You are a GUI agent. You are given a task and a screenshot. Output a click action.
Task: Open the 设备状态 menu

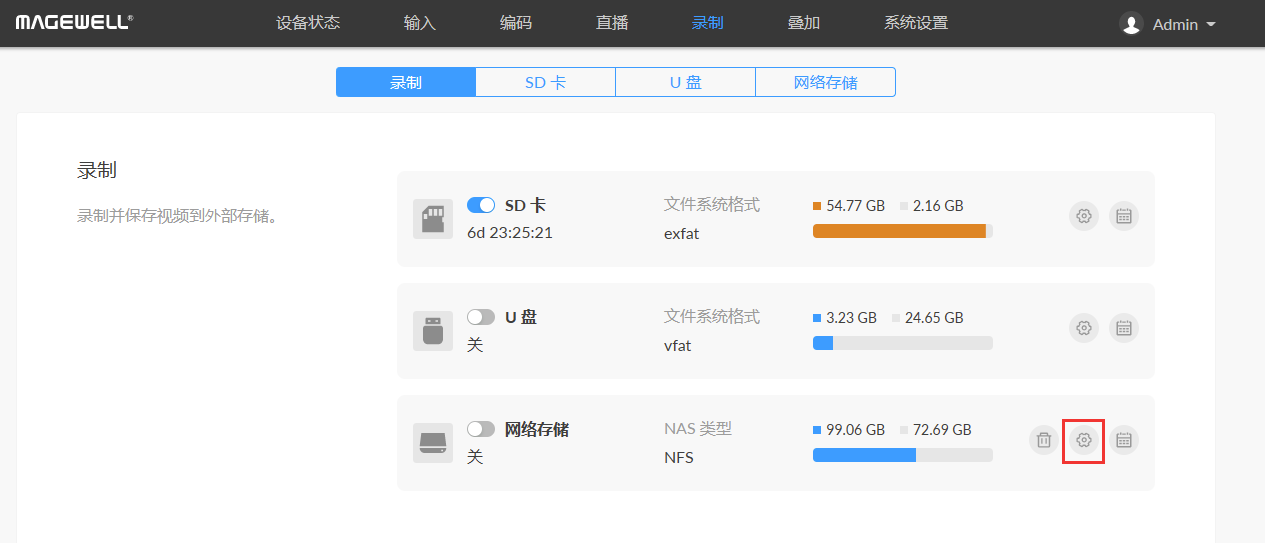308,23
